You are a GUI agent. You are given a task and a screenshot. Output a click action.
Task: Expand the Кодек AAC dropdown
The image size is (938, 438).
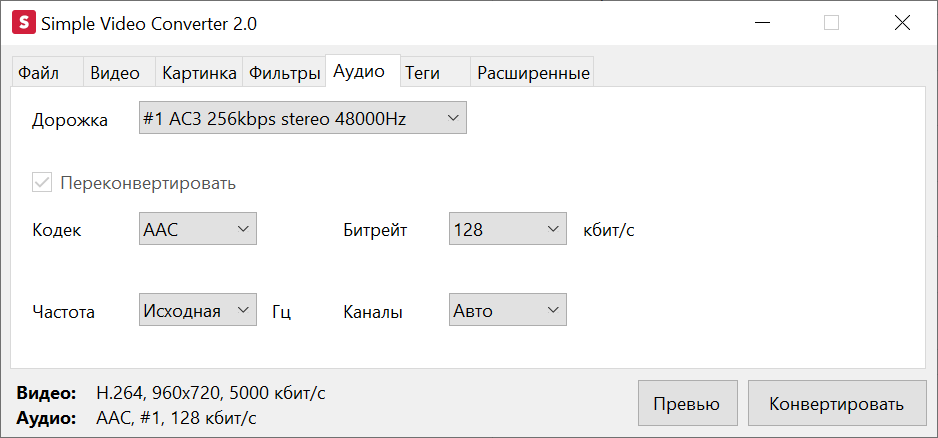[198, 229]
